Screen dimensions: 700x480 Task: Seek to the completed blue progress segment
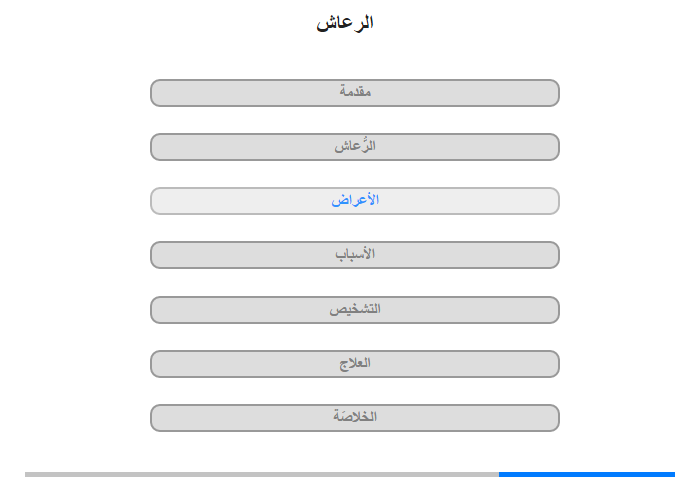click(586, 474)
